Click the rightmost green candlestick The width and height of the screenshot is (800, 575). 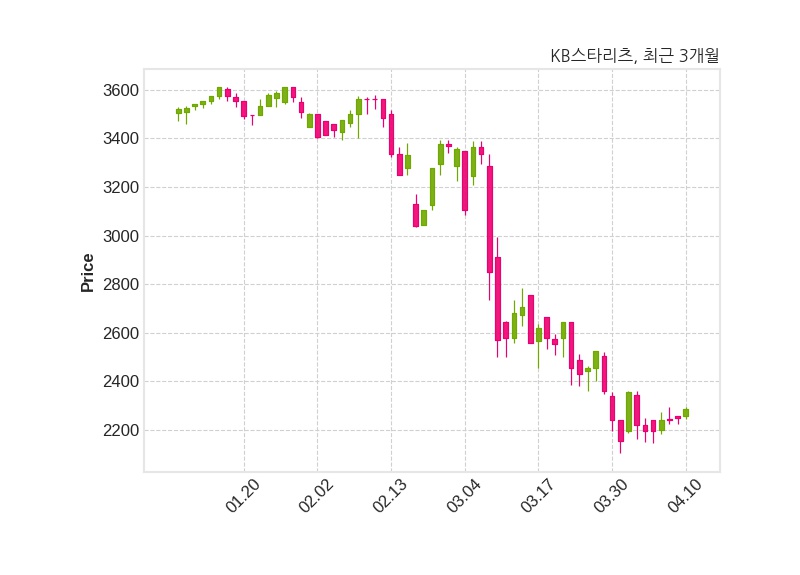tap(686, 412)
